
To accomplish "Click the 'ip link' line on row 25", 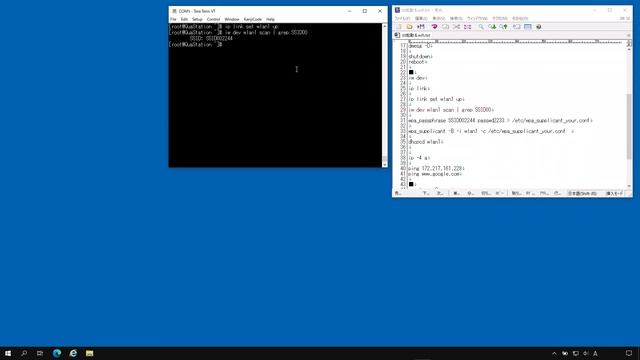I will (x=419, y=88).
